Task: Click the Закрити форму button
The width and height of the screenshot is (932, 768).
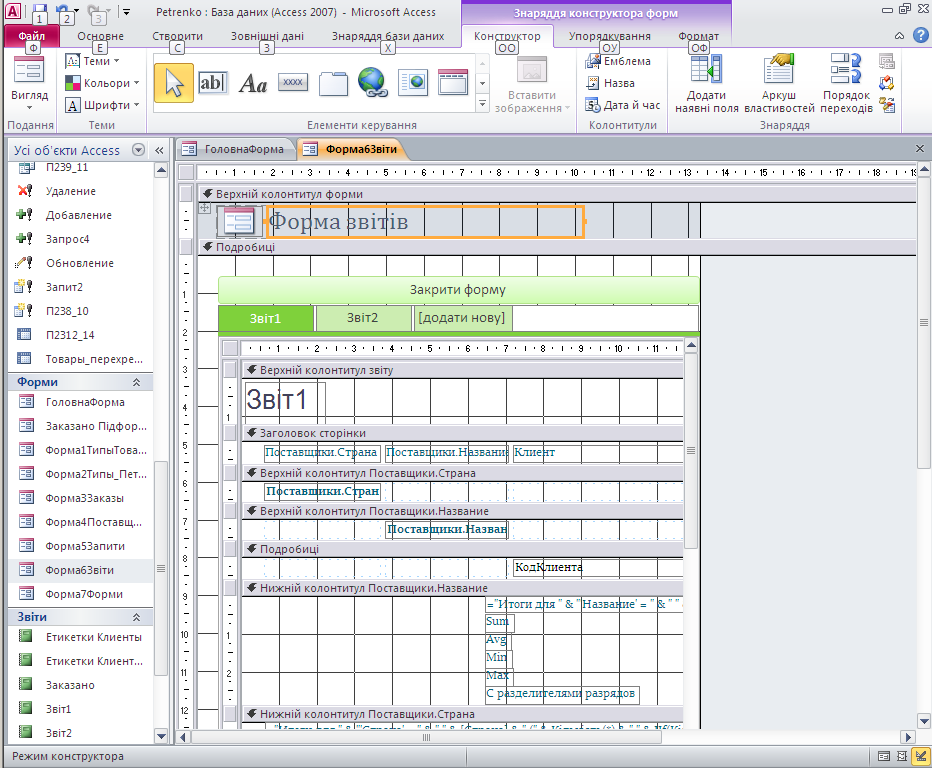Action: [x=458, y=290]
